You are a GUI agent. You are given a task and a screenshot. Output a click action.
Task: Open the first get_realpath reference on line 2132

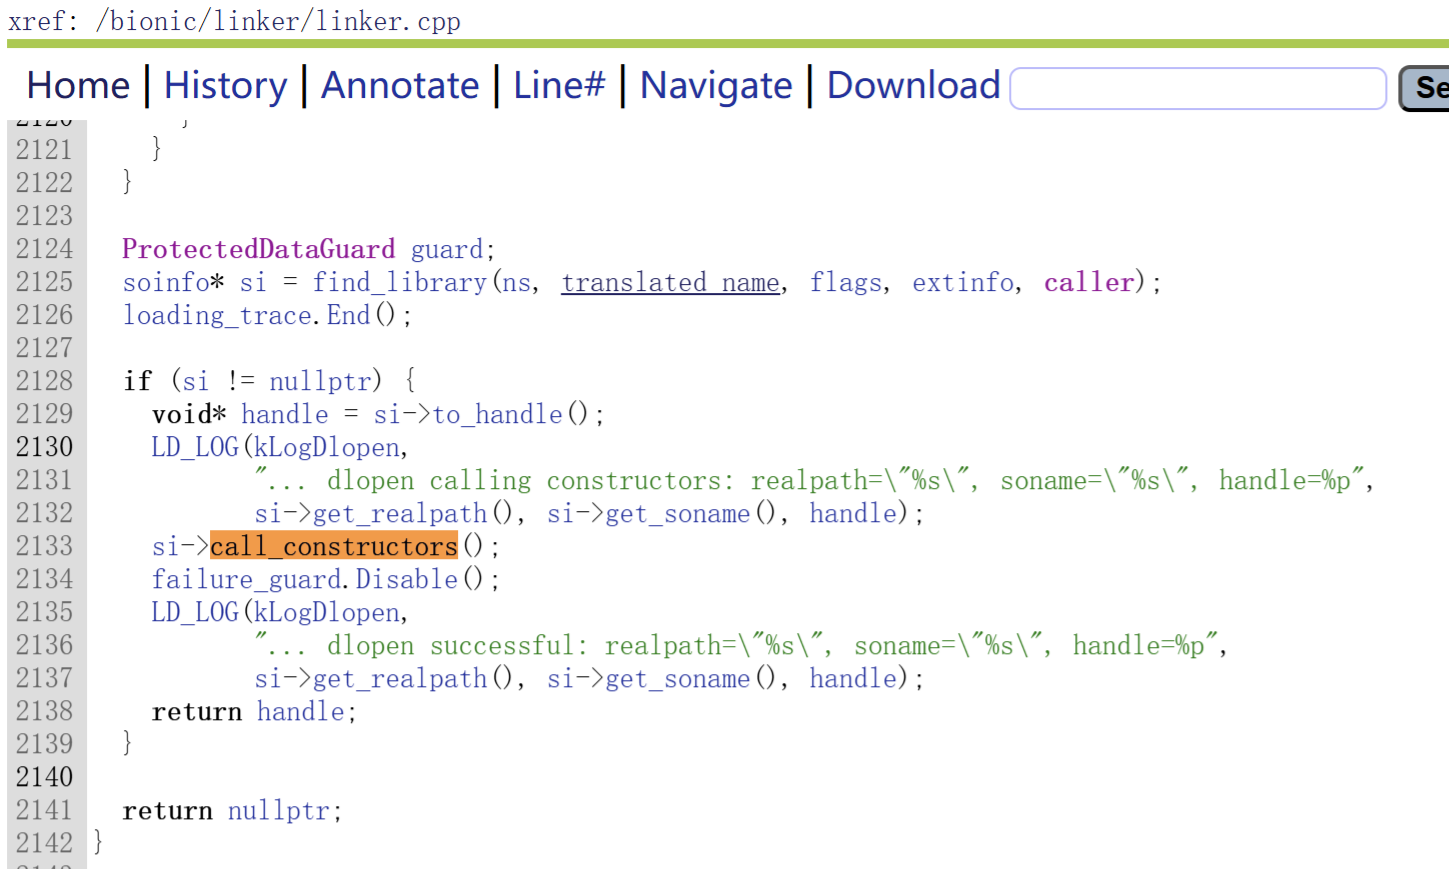(x=399, y=513)
